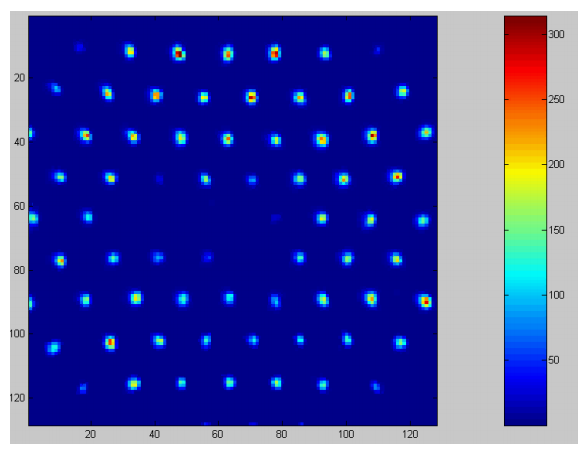Image resolution: width=584 pixels, height=458 pixels.
Task: Pick the yellow band of the colorbar
Action: pyautogui.click(x=525, y=169)
